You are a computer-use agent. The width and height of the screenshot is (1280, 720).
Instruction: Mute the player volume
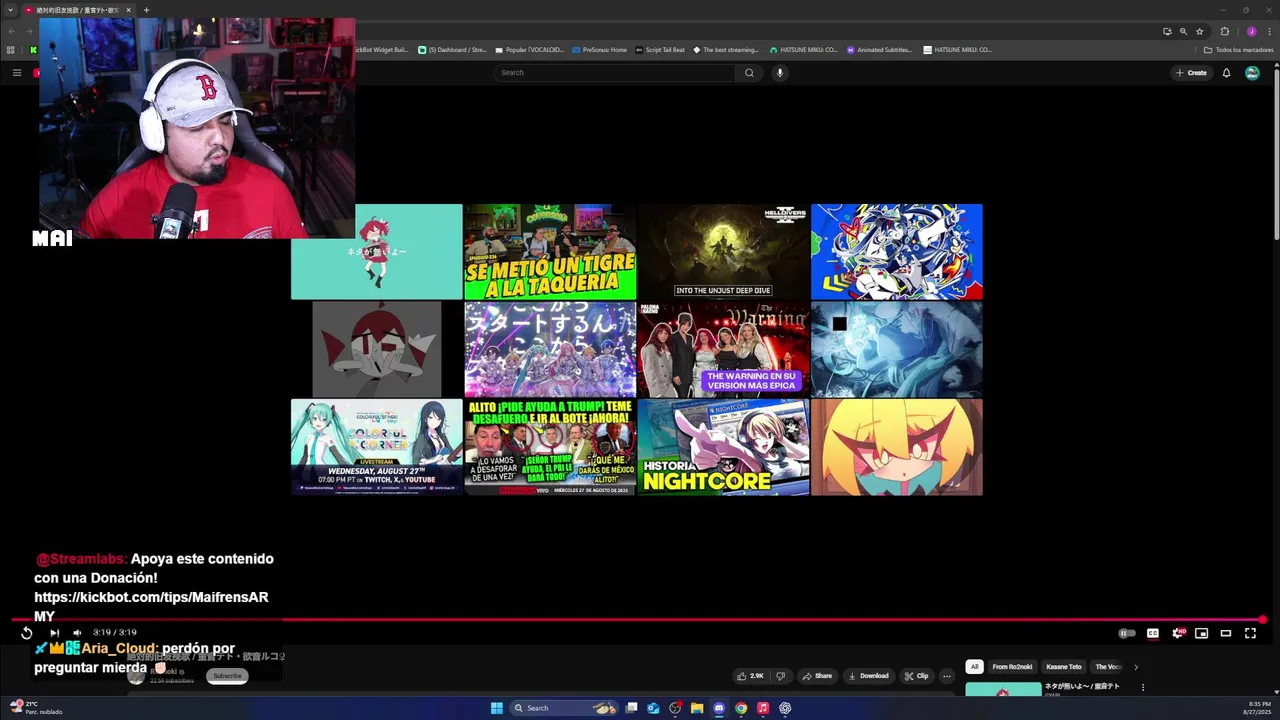(77, 633)
